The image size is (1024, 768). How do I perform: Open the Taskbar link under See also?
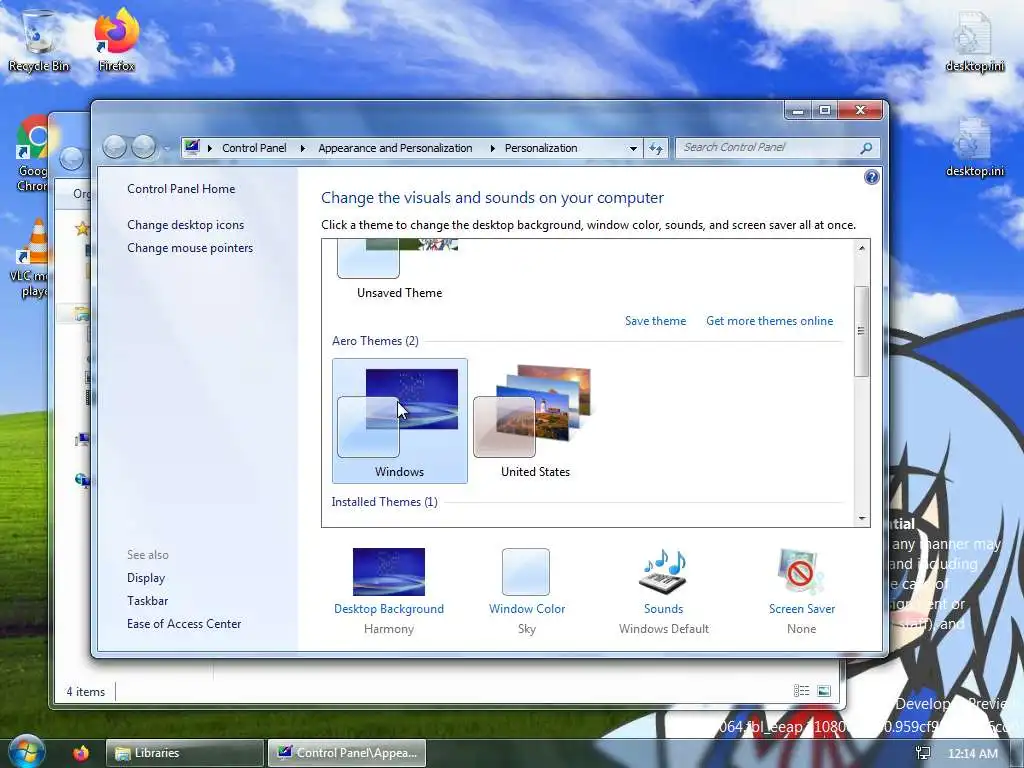[148, 601]
